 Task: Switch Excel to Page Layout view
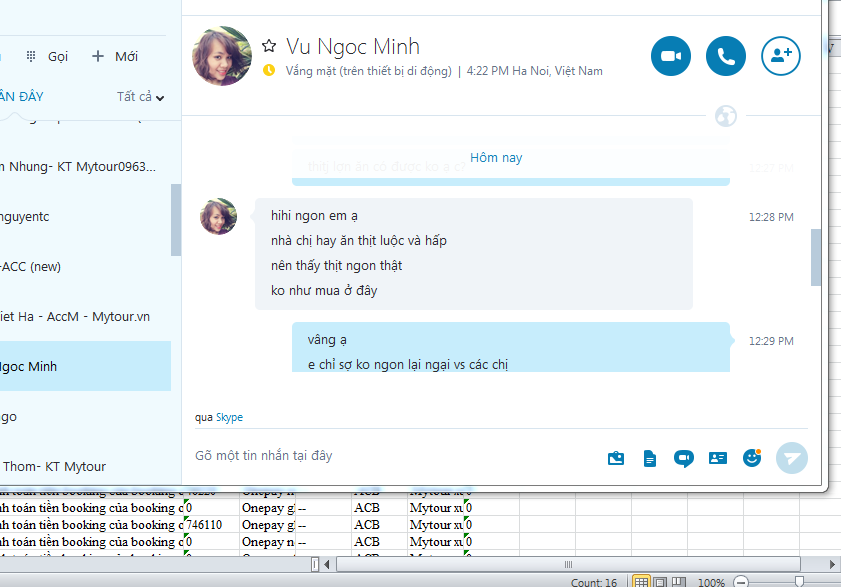point(661,581)
